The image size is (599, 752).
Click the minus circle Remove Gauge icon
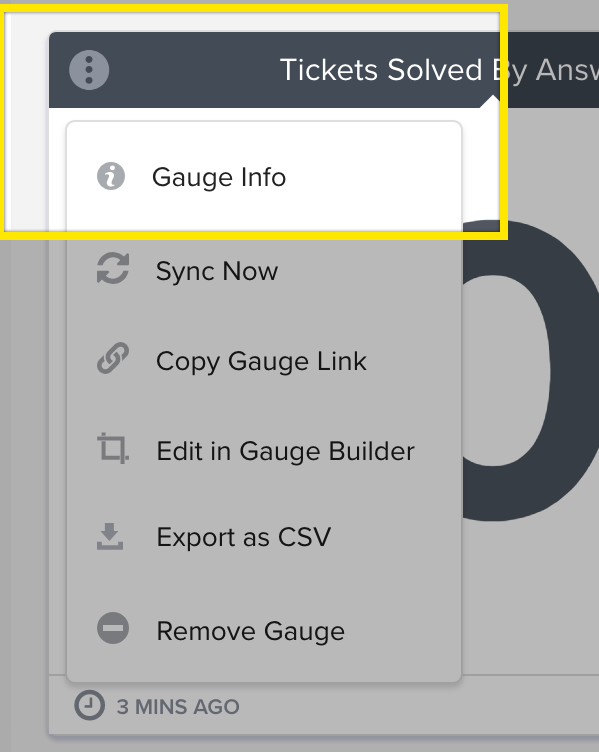(x=113, y=628)
